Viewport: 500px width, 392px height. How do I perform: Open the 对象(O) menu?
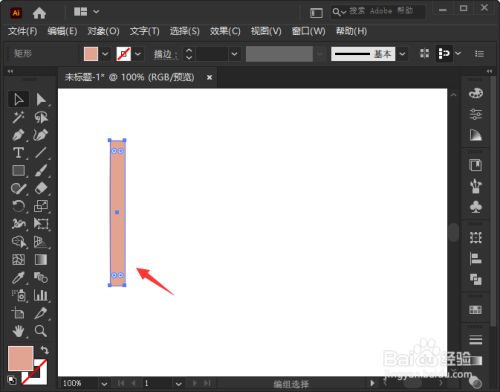pos(103,31)
